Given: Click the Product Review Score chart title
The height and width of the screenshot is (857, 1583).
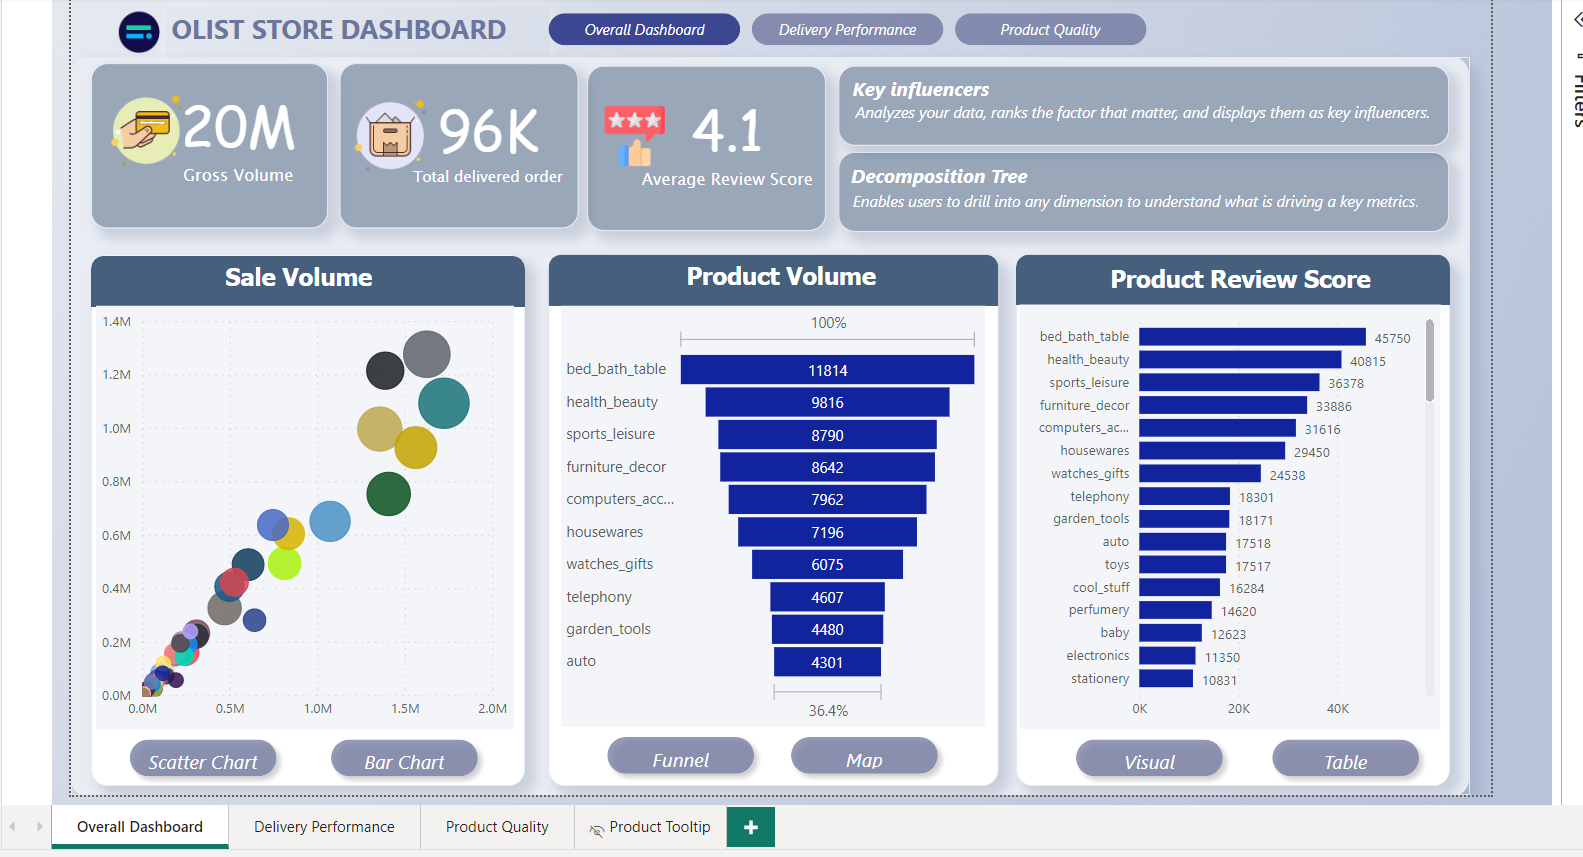Looking at the screenshot, I should (1240, 280).
